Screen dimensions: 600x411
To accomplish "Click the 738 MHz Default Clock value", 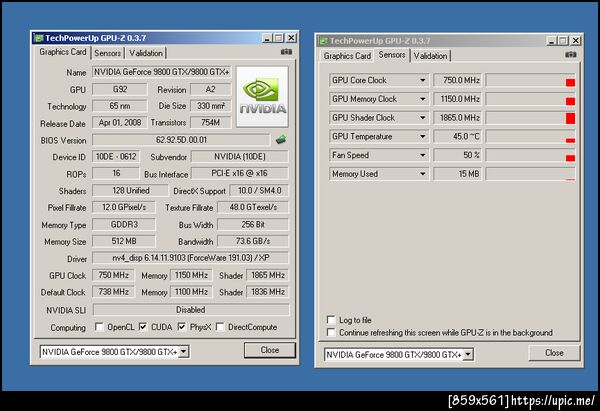I will [x=113, y=292].
